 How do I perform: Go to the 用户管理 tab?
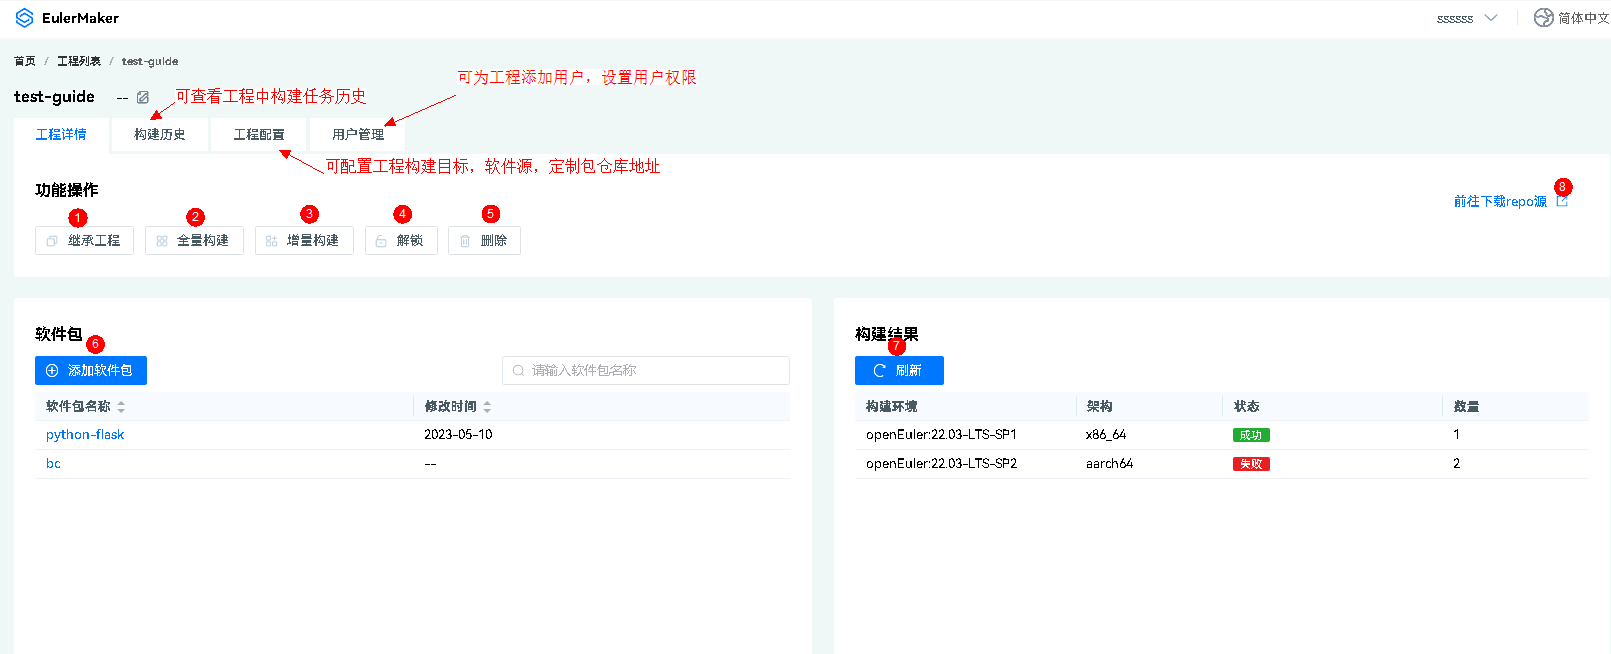coord(358,135)
